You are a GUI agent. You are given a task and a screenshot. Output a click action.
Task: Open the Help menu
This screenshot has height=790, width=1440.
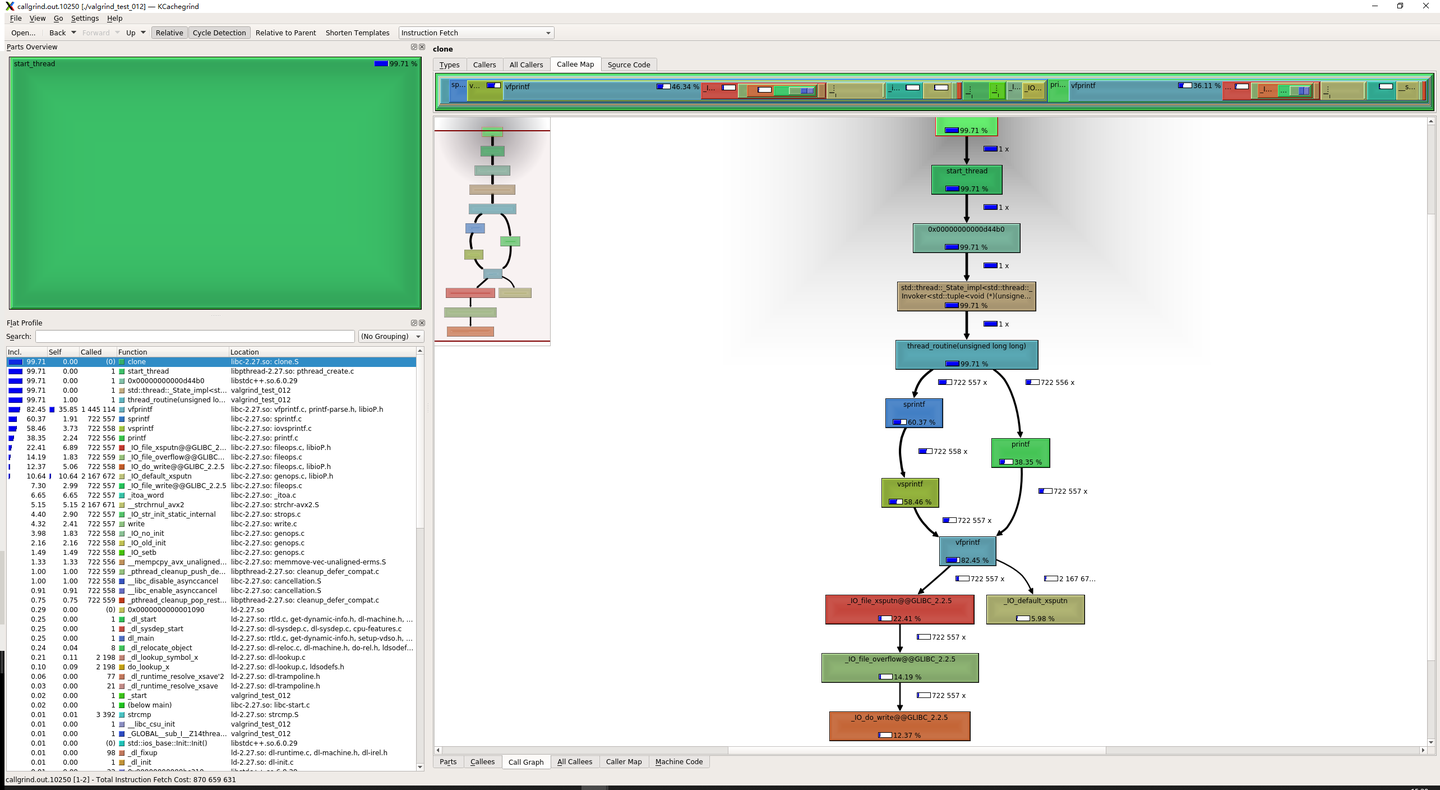[x=115, y=18]
